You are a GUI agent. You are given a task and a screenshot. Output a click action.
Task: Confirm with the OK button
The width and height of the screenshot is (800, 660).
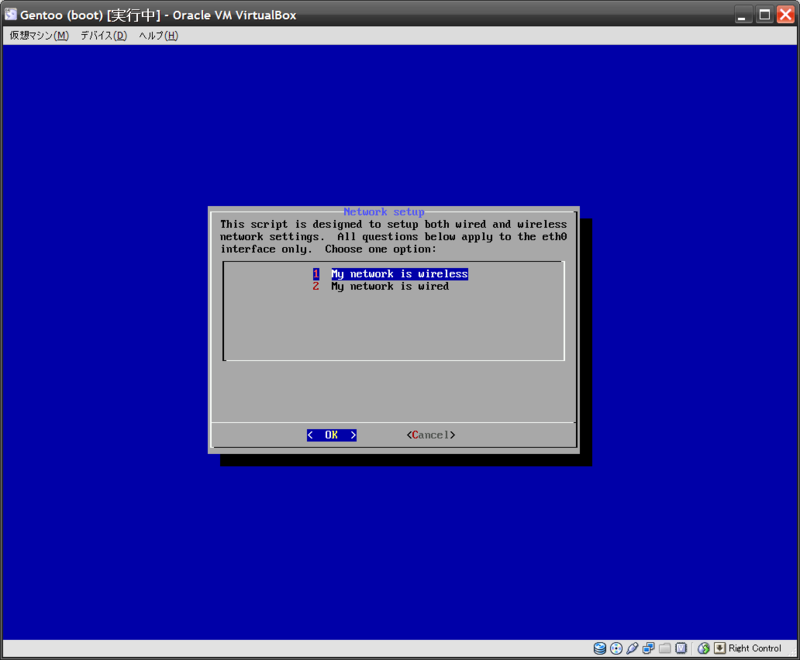pos(332,435)
